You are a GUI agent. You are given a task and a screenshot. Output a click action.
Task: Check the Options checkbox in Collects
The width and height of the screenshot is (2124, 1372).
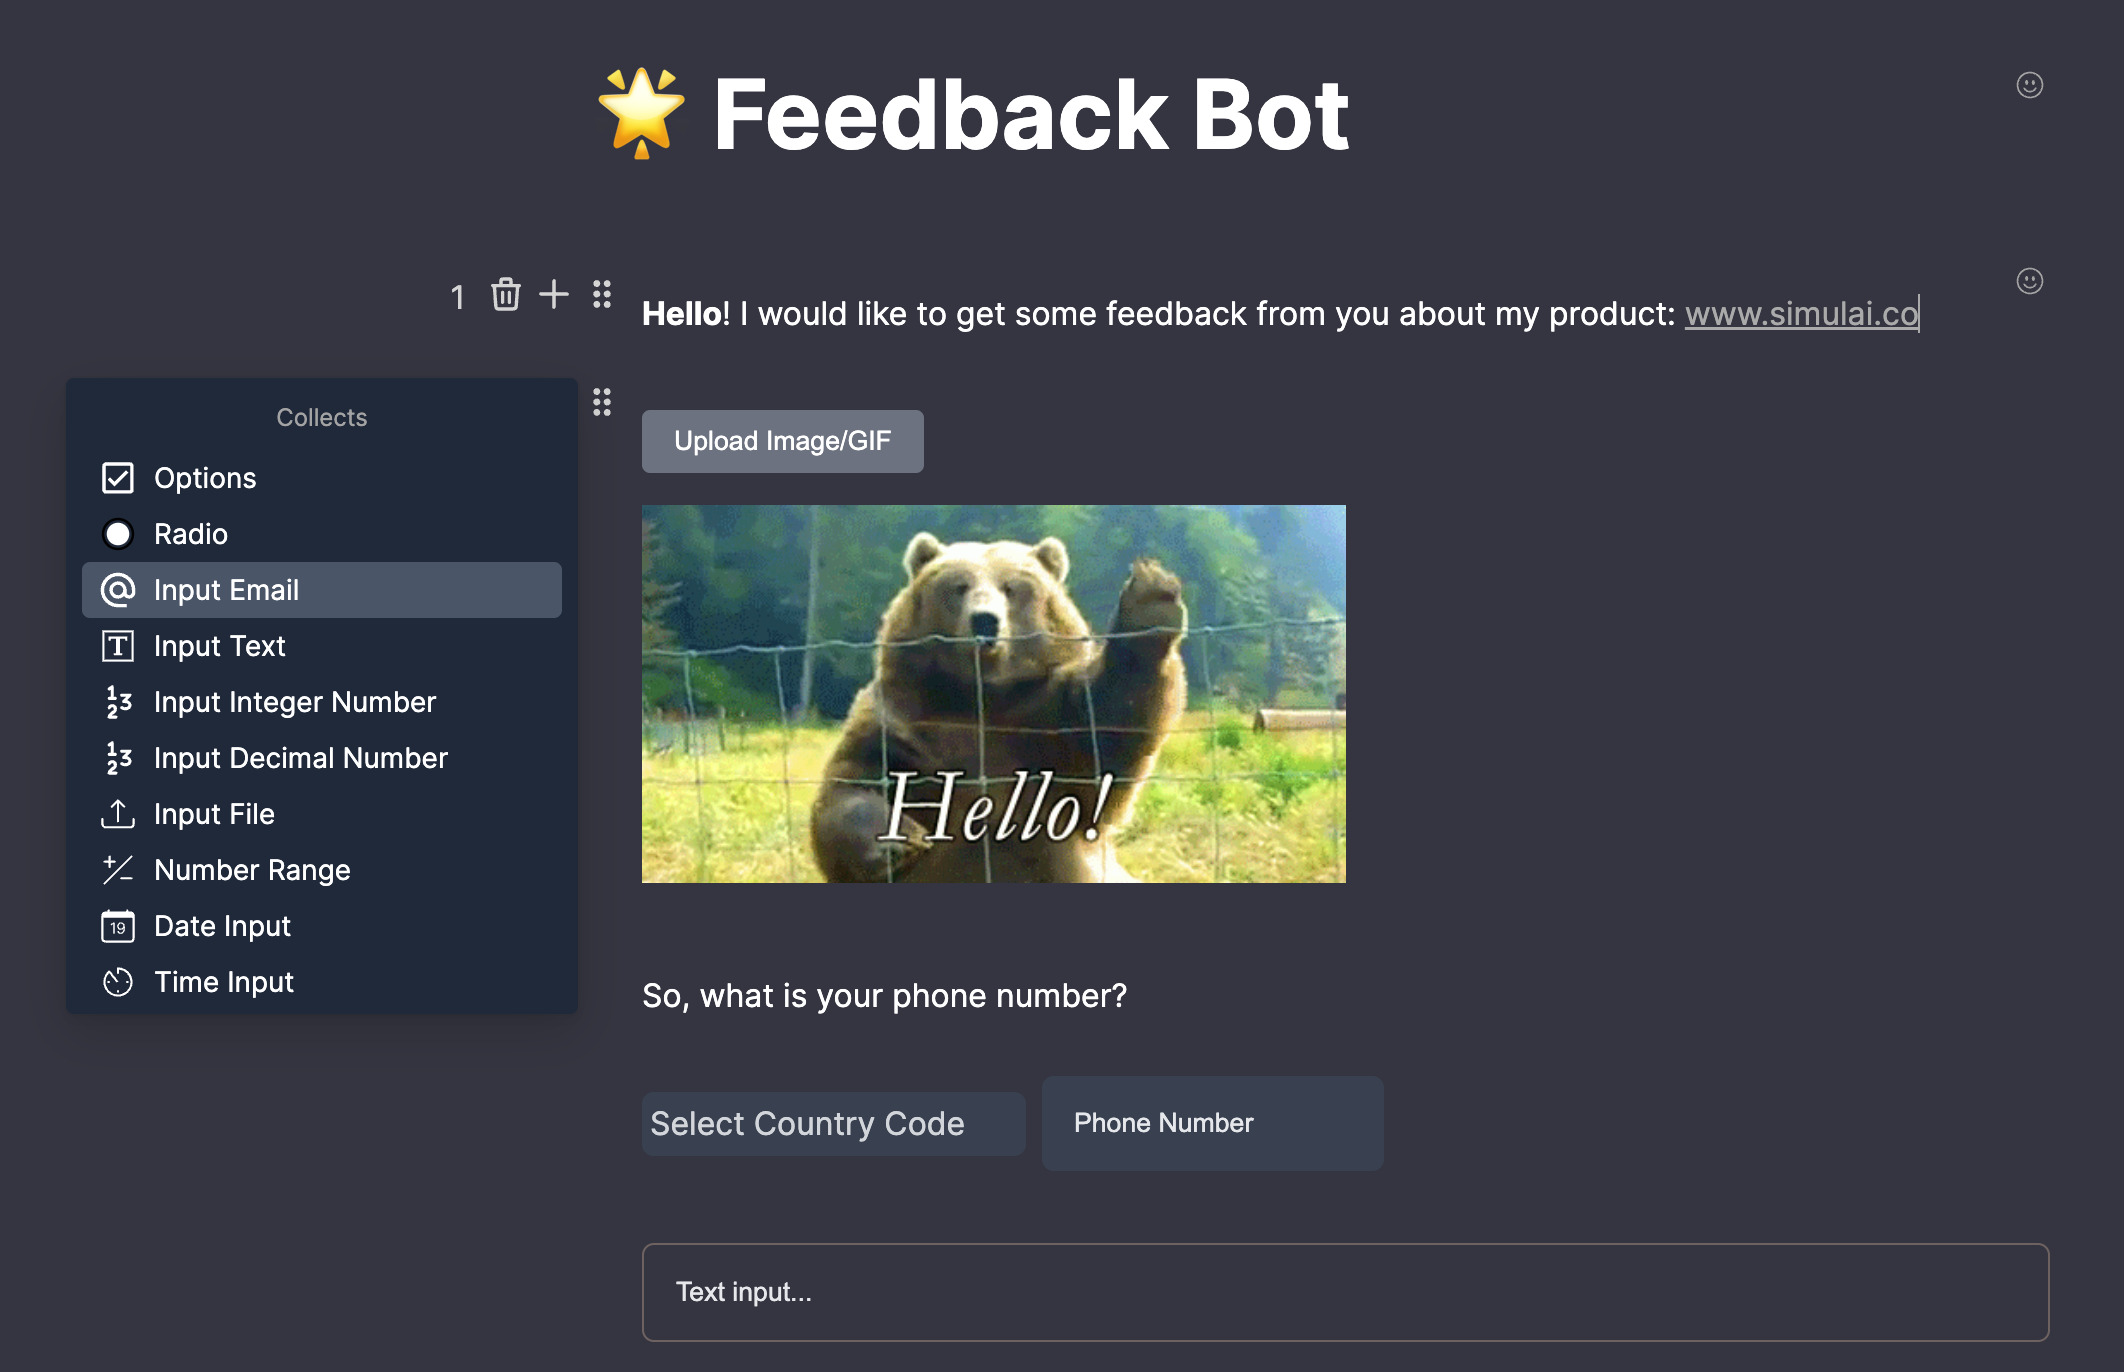click(118, 478)
